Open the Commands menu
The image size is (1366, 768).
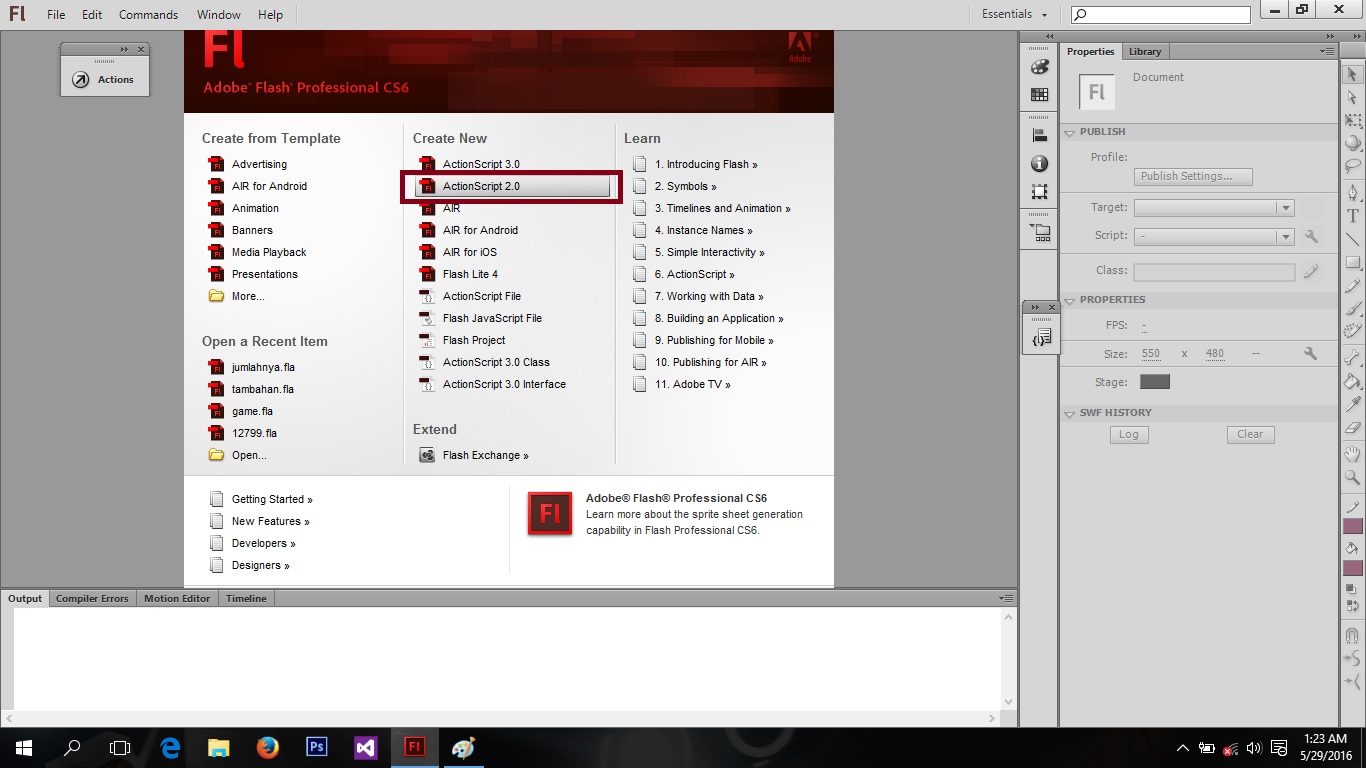(148, 14)
